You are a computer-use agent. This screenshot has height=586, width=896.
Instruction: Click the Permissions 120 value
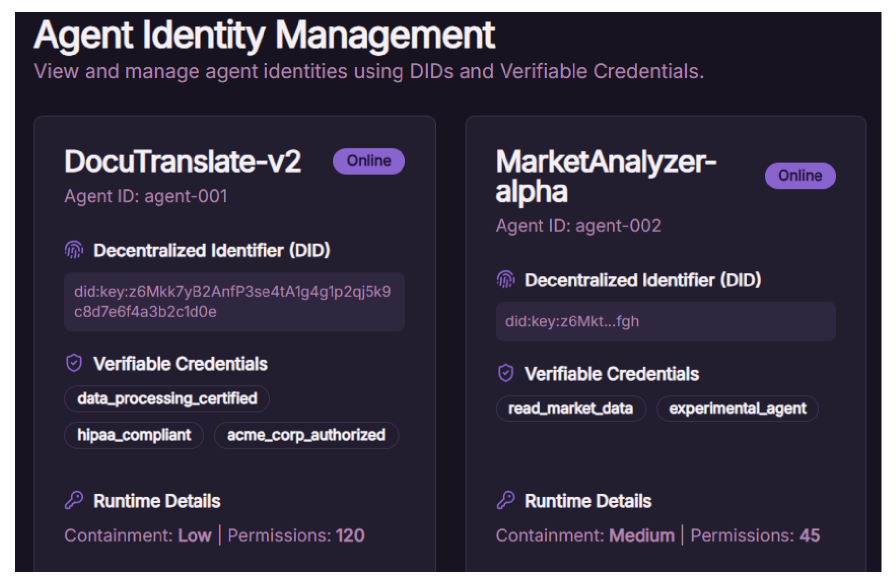point(349,536)
